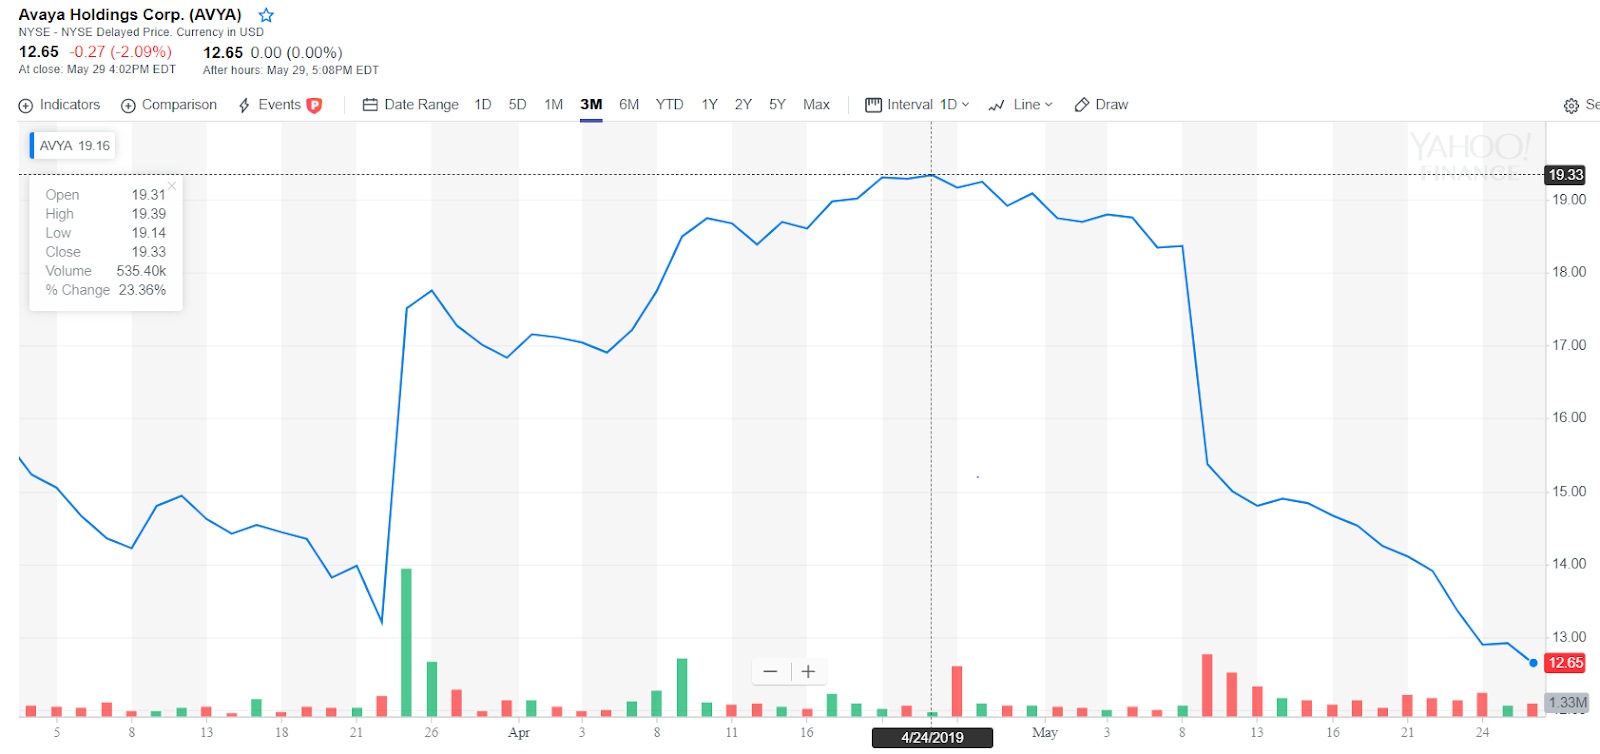Click the Open 19.31 row in tooltip

pyautogui.click(x=106, y=195)
